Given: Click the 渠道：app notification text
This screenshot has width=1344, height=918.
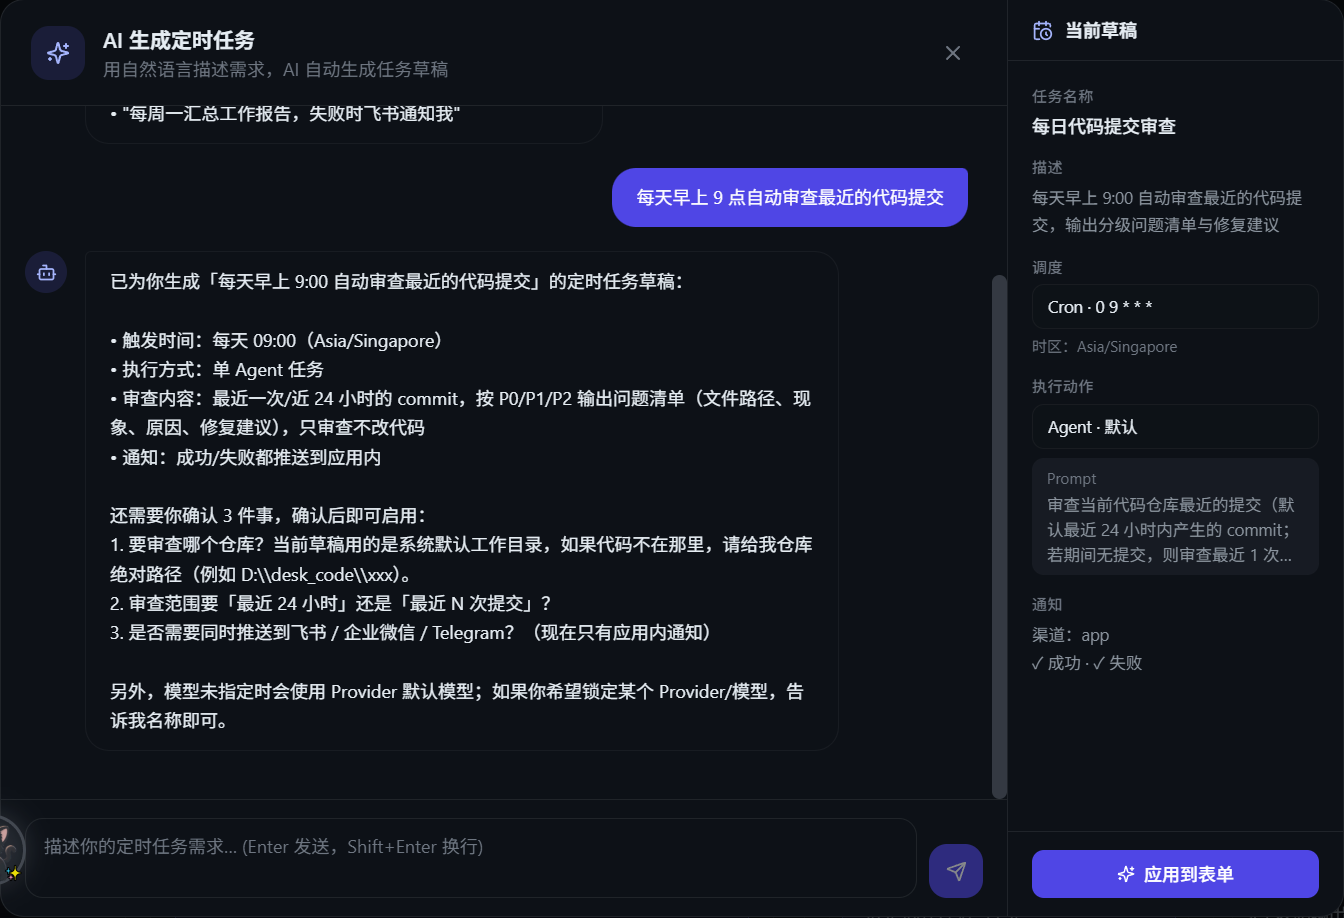Looking at the screenshot, I should tap(1071, 635).
